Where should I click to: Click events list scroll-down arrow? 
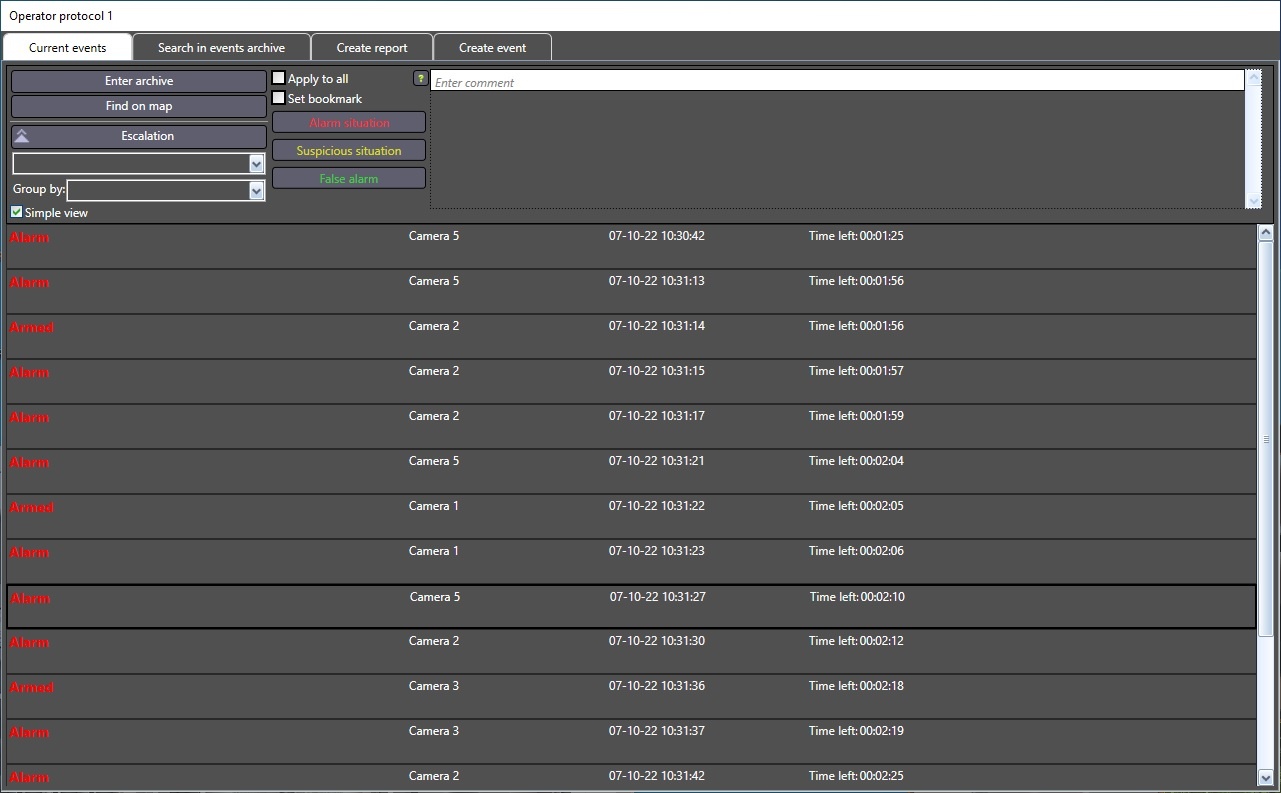(x=1265, y=776)
